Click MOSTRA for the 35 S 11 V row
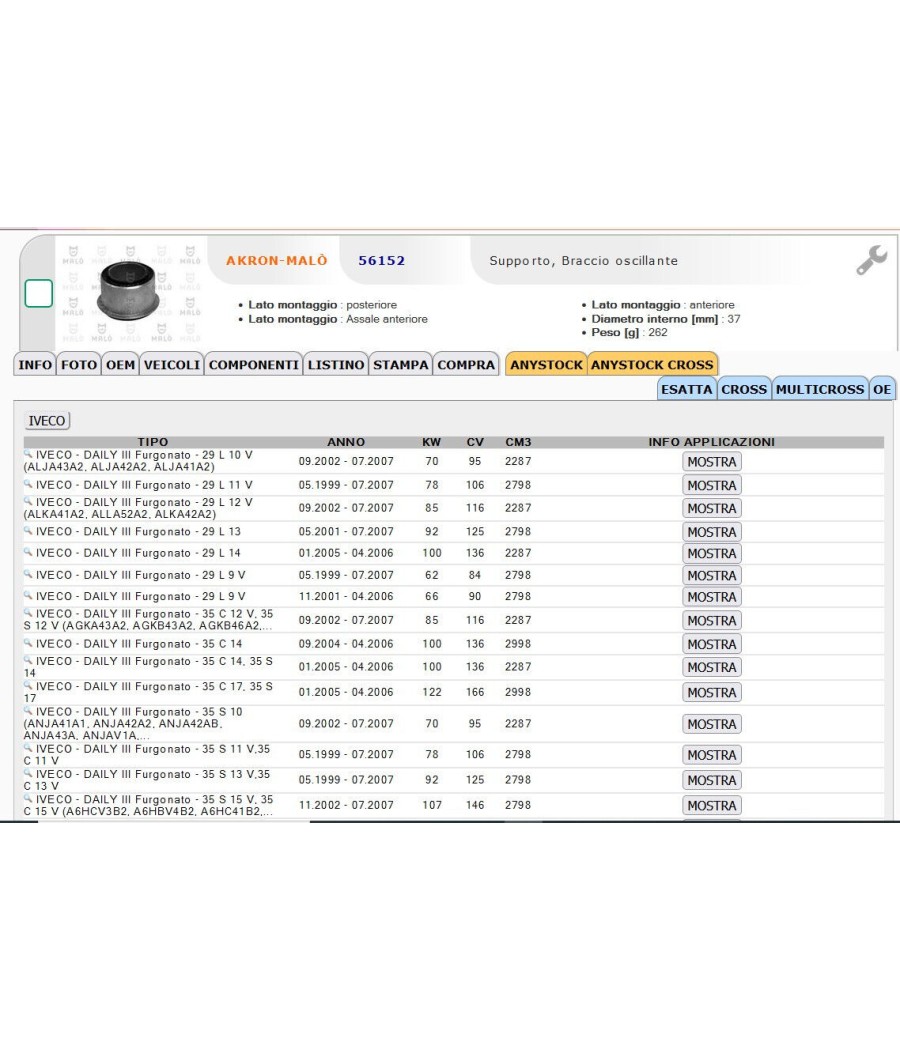 pyautogui.click(x=712, y=755)
